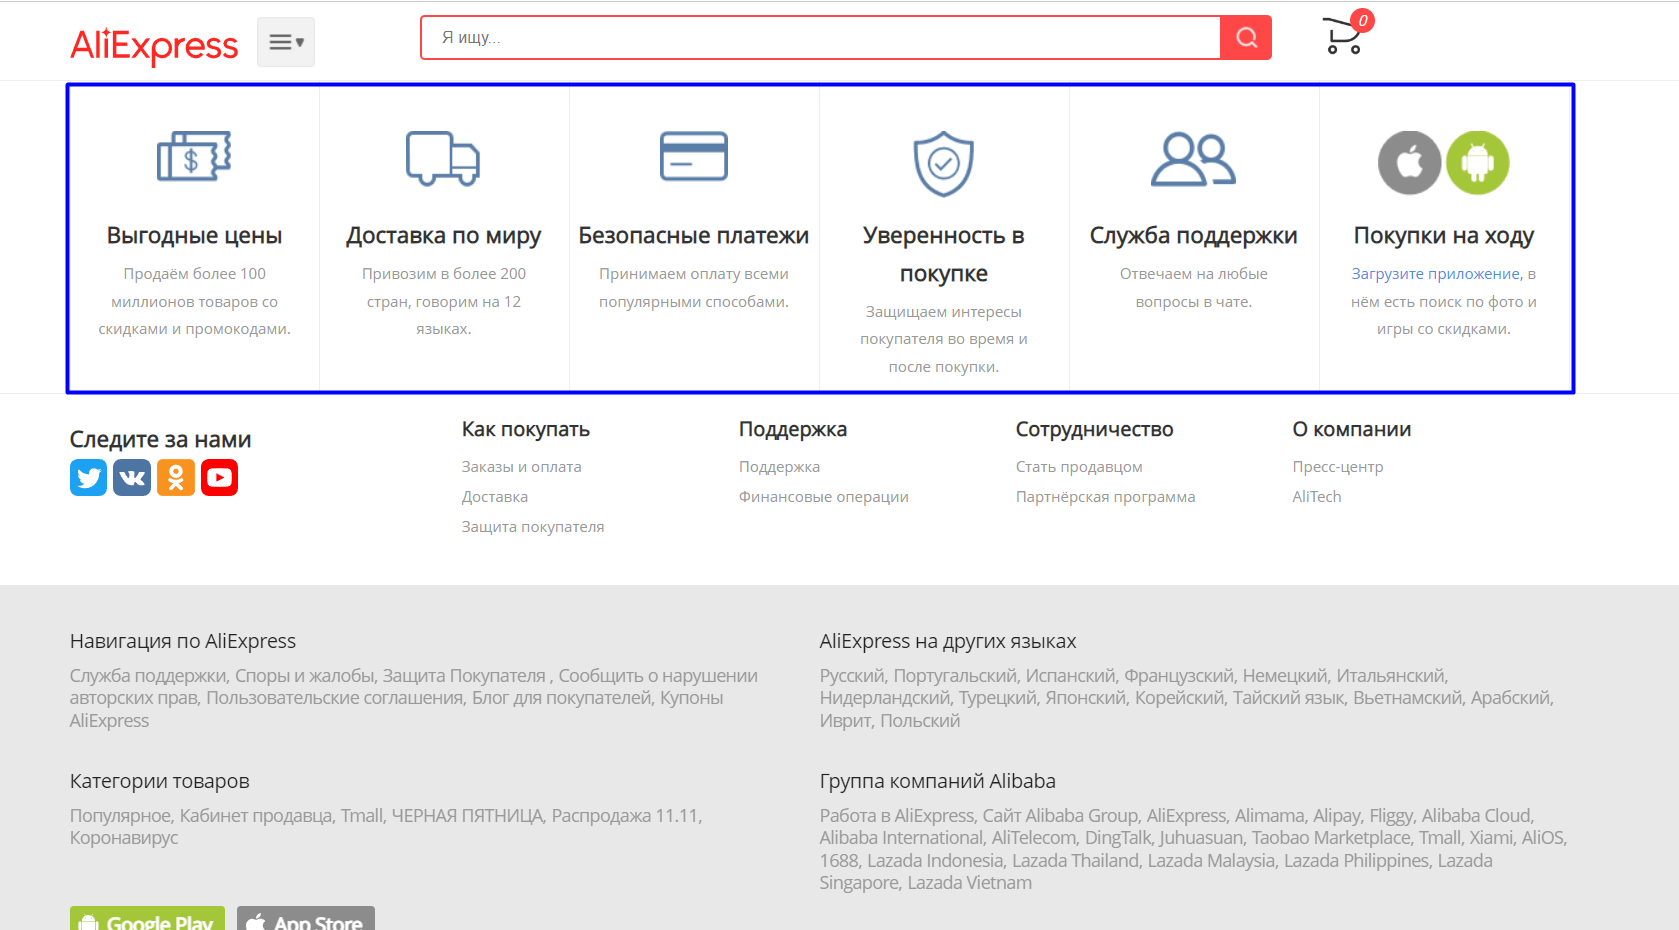Screen dimensions: 1679x930
Task: Open the VK social icon
Action: pyautogui.click(x=132, y=478)
